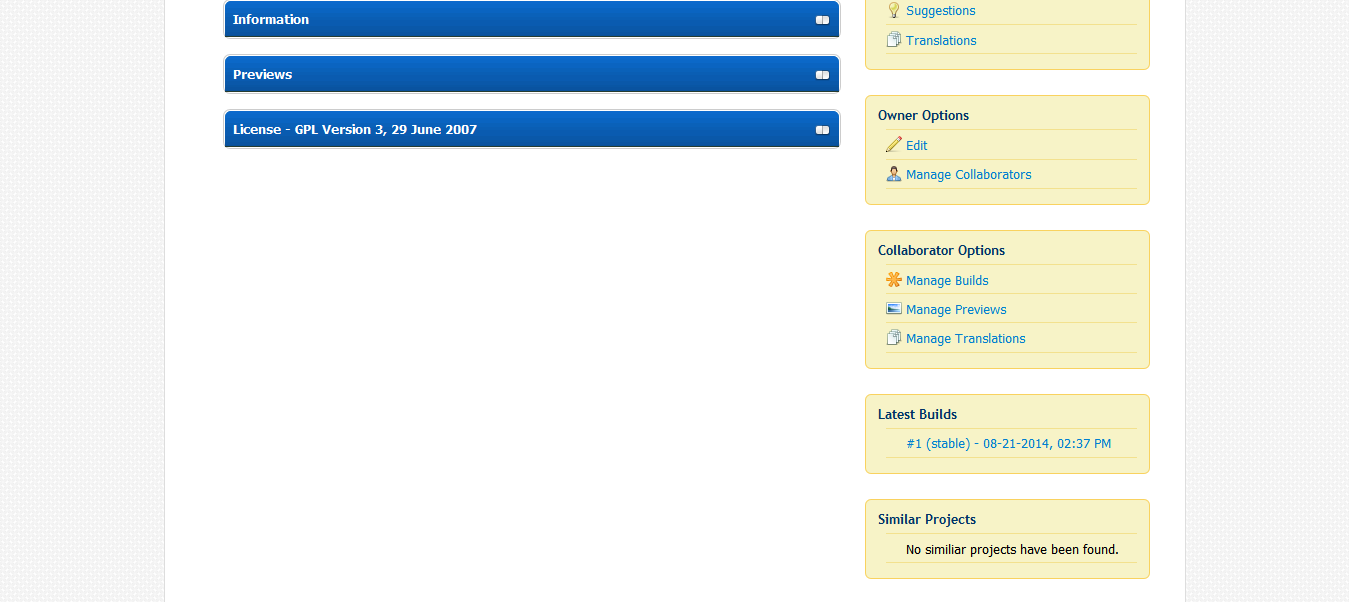Click the Edit pencil icon
Image resolution: width=1349 pixels, height=602 pixels.
[x=894, y=145]
